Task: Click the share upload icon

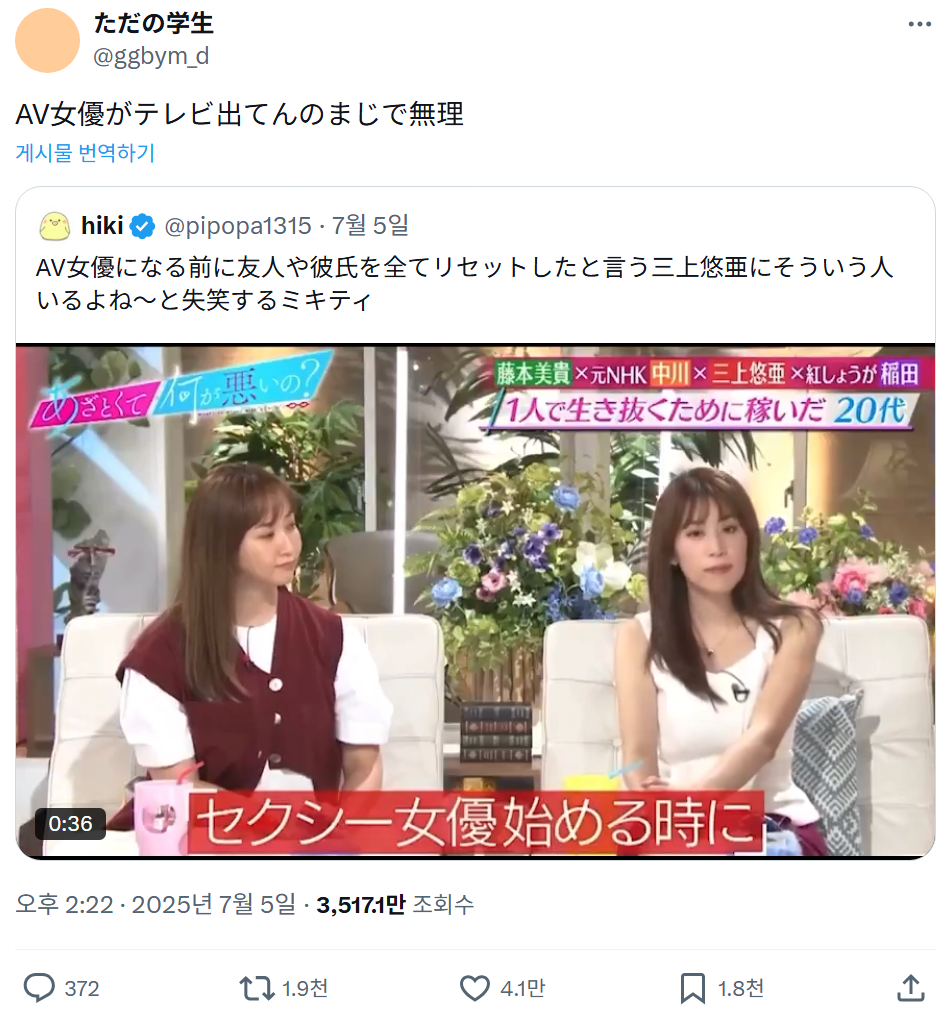Action: click(x=911, y=988)
